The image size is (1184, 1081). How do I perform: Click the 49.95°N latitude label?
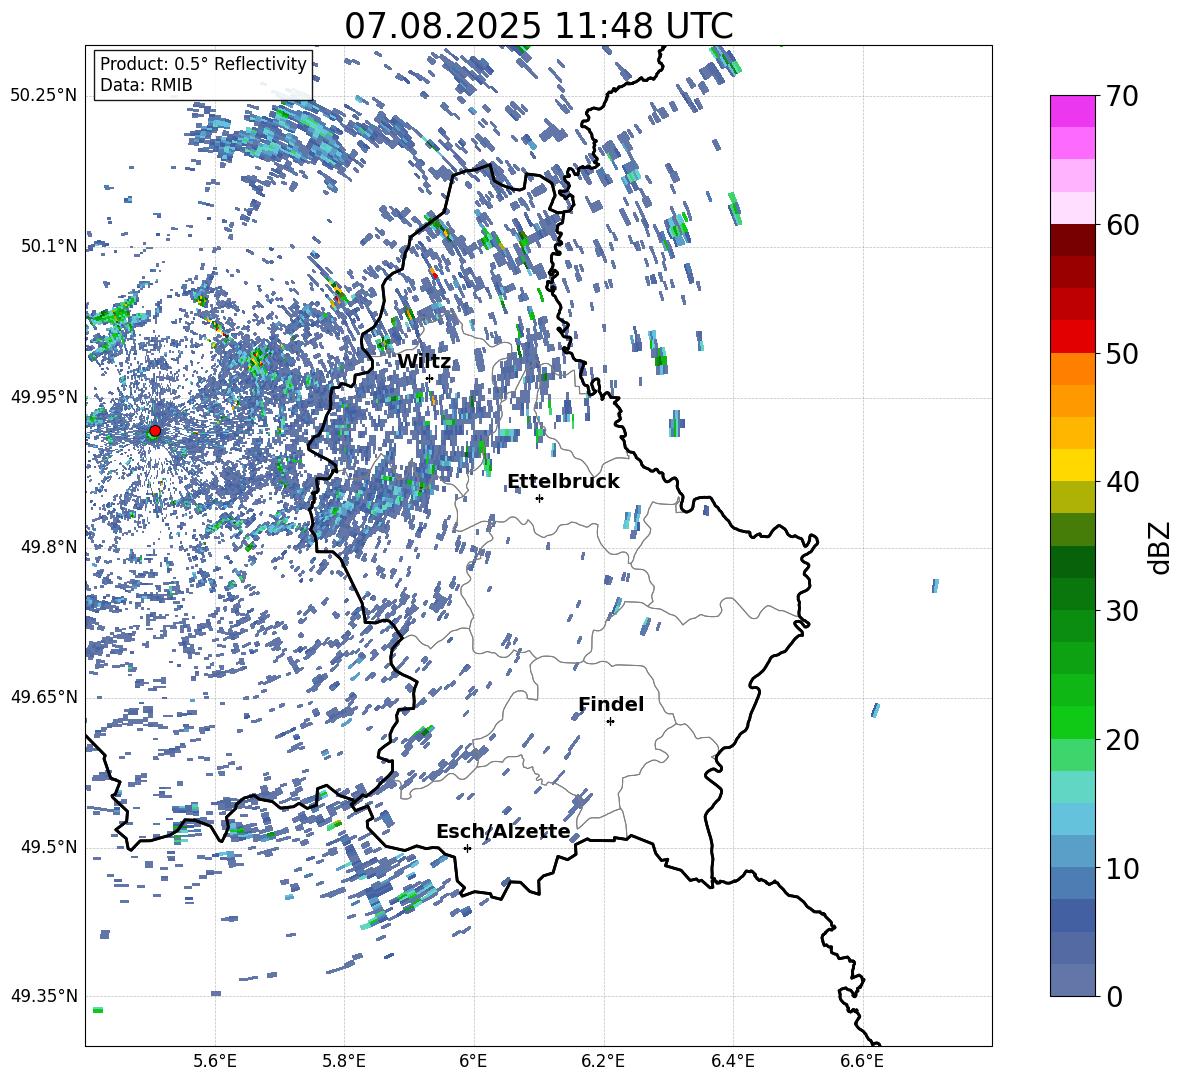[x=44, y=396]
